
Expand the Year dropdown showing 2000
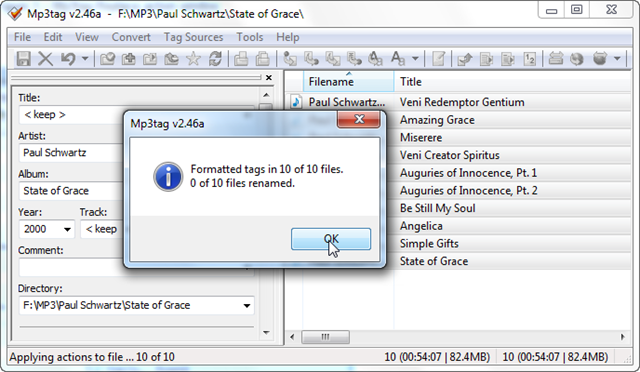pyautogui.click(x=67, y=229)
